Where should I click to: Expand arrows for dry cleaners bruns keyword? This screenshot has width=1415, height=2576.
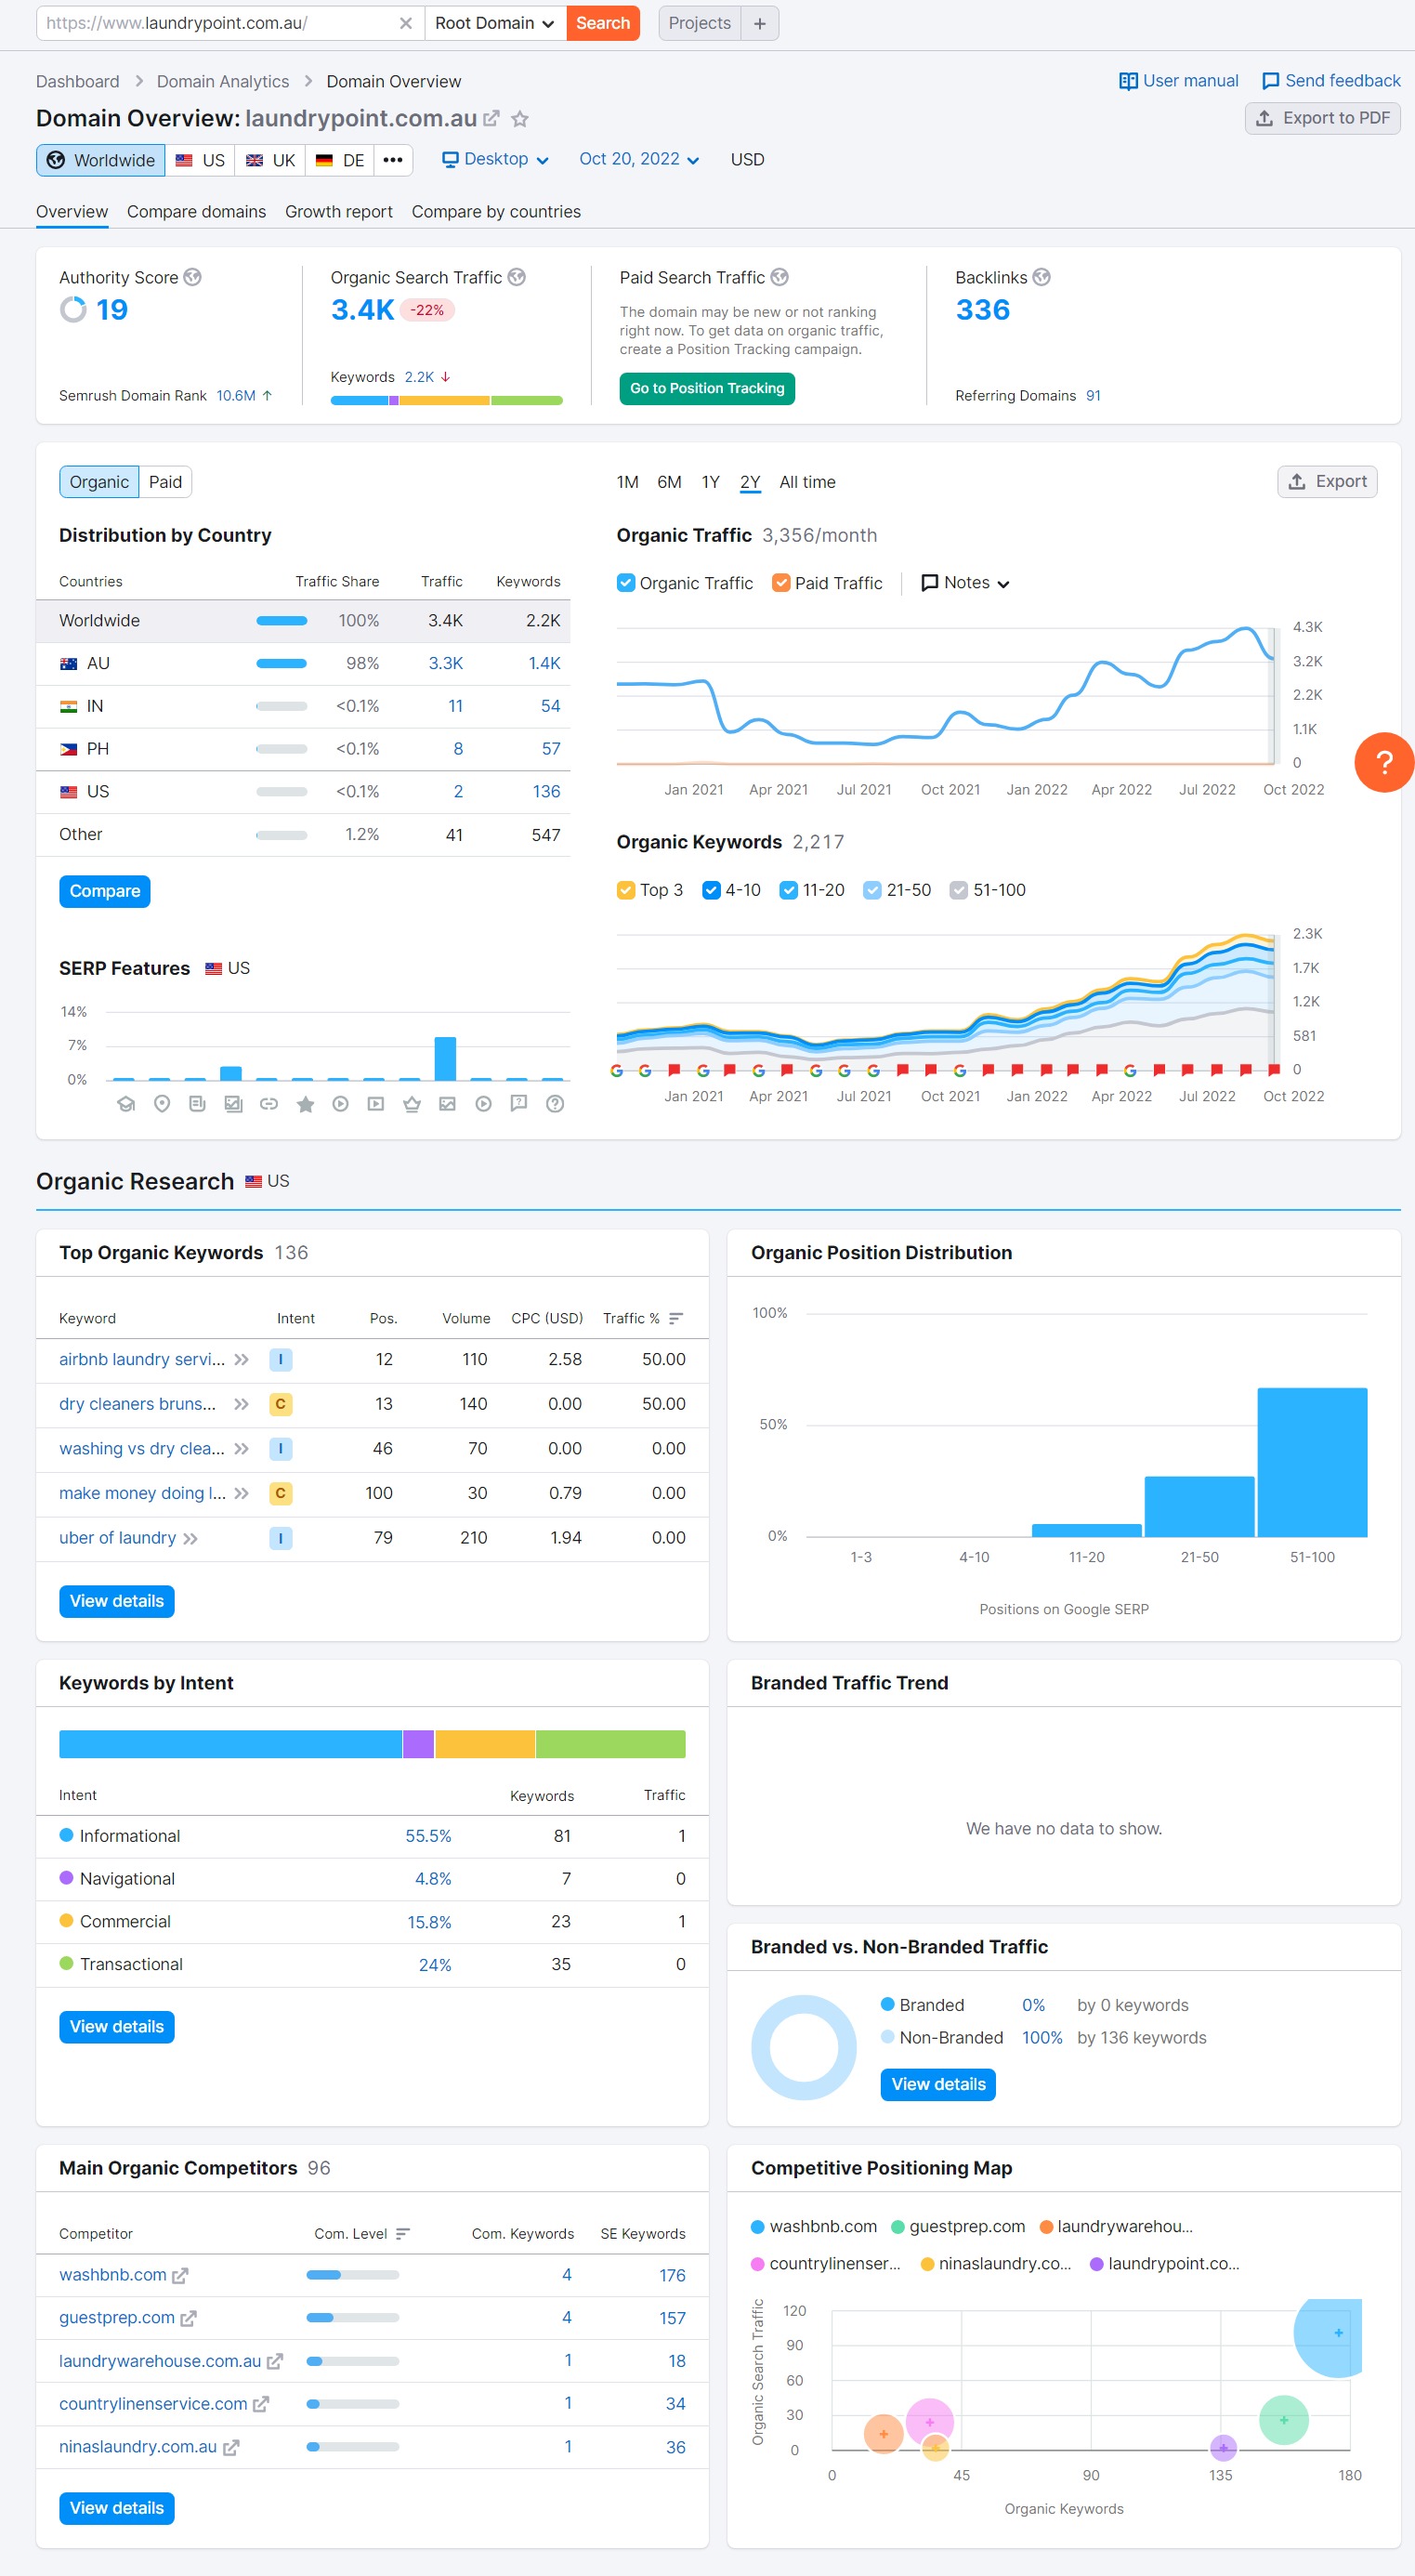click(x=241, y=1405)
